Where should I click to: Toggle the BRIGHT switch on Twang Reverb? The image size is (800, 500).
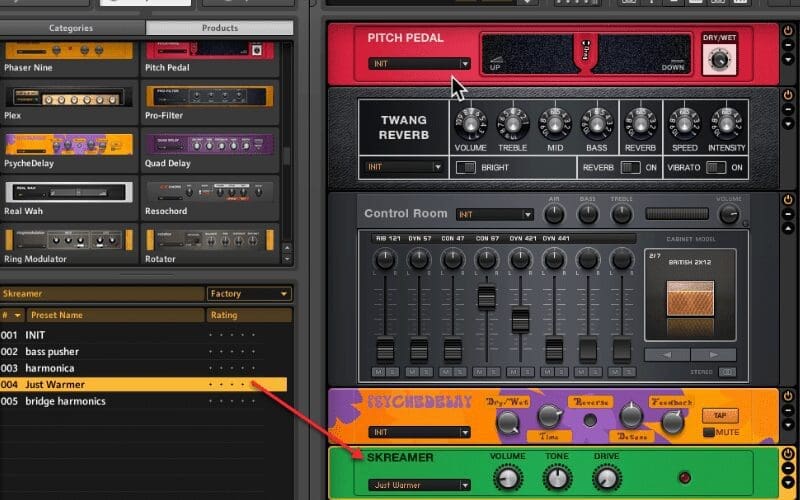click(465, 167)
